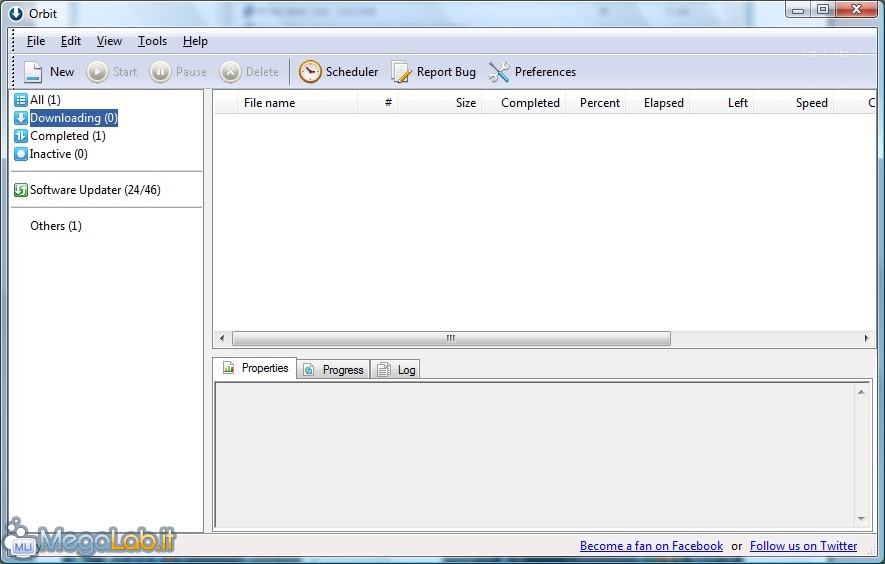Screen dimensions: 885x564
Task: Open the Scheduler clock icon
Action: (311, 72)
